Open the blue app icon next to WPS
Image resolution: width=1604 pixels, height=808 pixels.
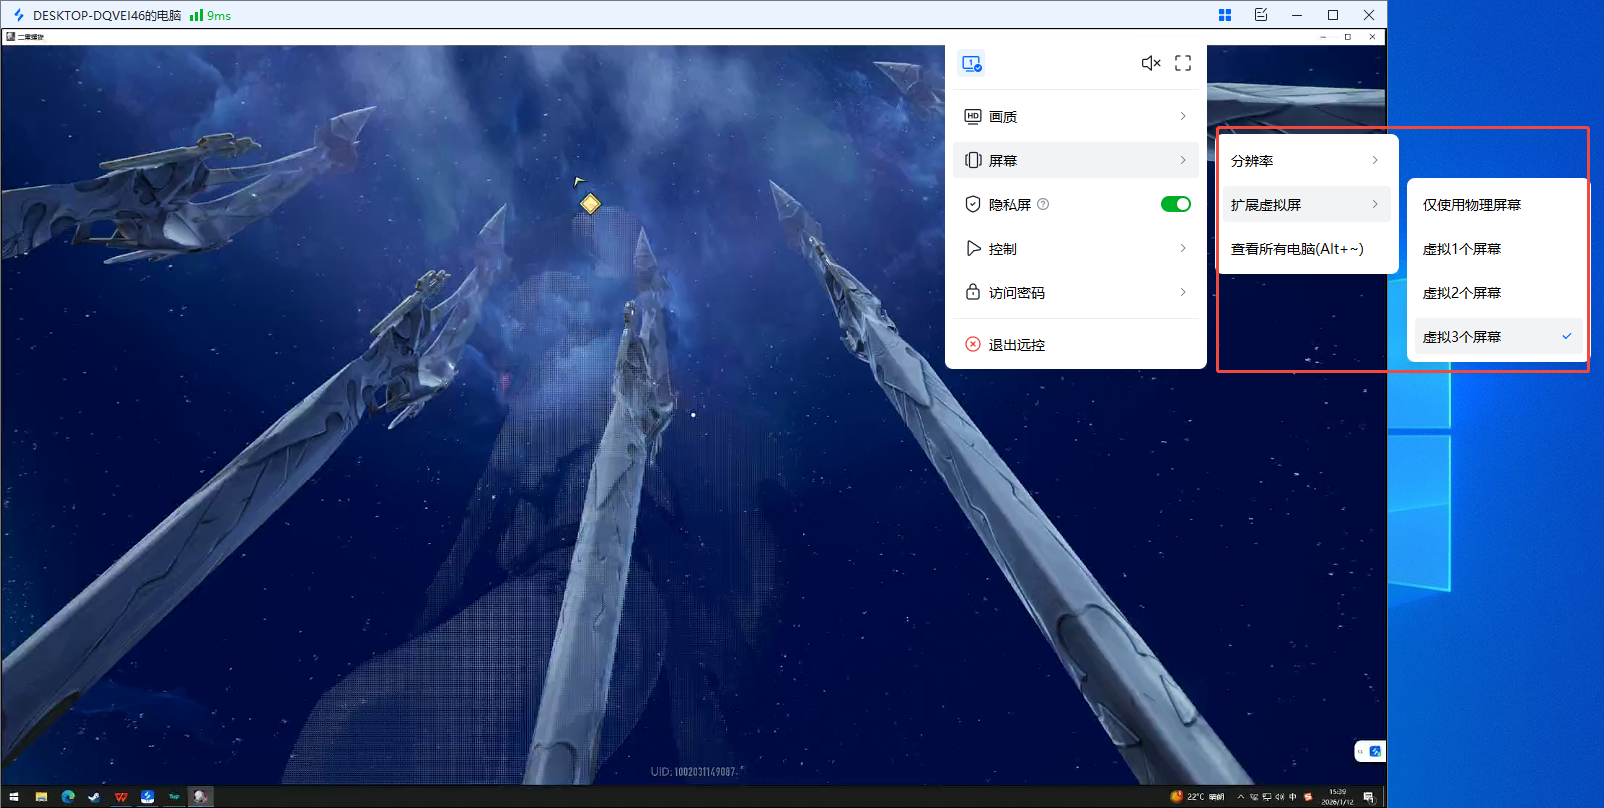tap(147, 797)
